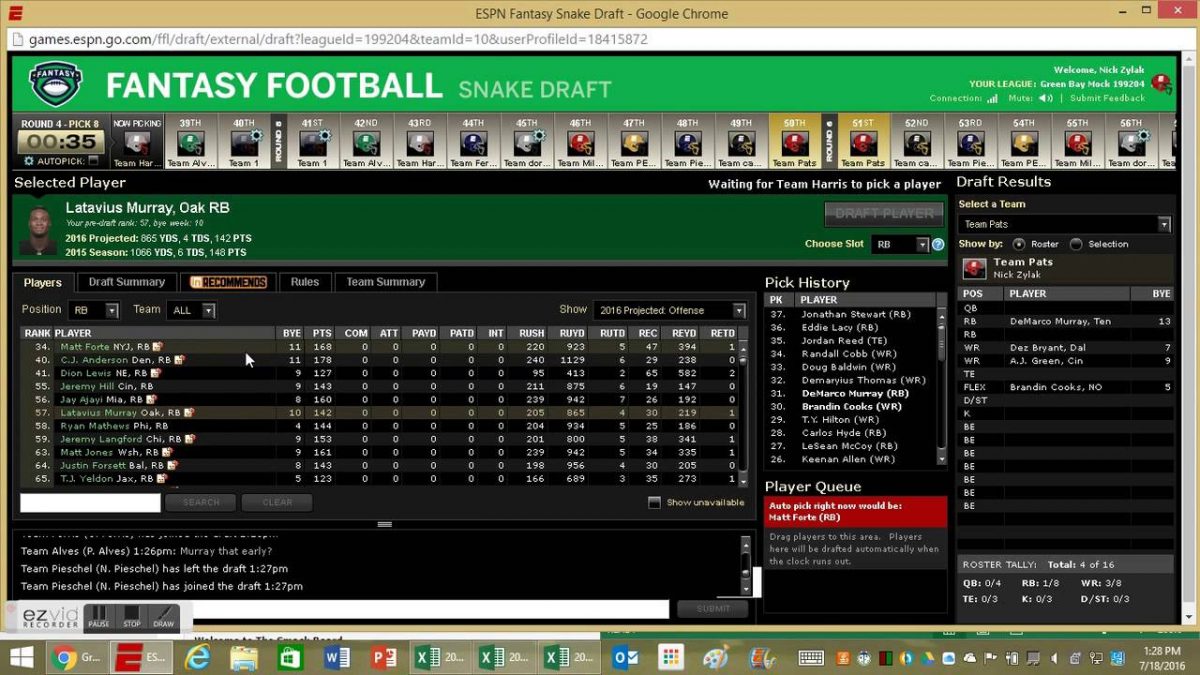Screen dimensions: 1200x675
Task: Open the Rules tab
Action: (x=305, y=282)
